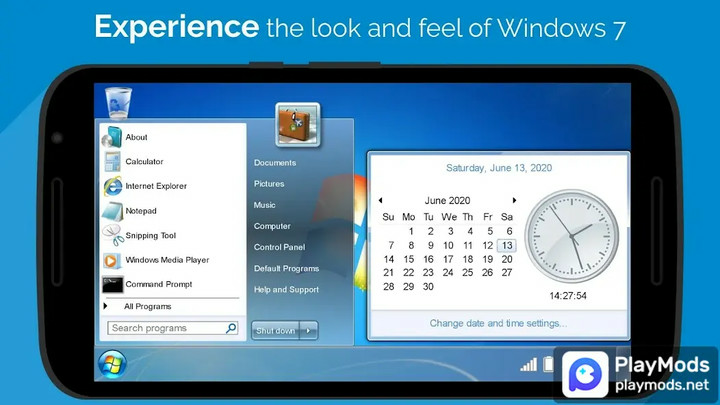Click the Search programs field
This screenshot has width=720, height=405.
point(172,328)
